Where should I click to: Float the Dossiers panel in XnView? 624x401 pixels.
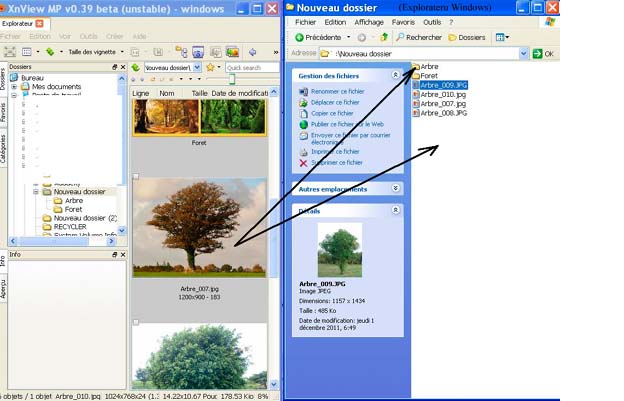[115, 67]
